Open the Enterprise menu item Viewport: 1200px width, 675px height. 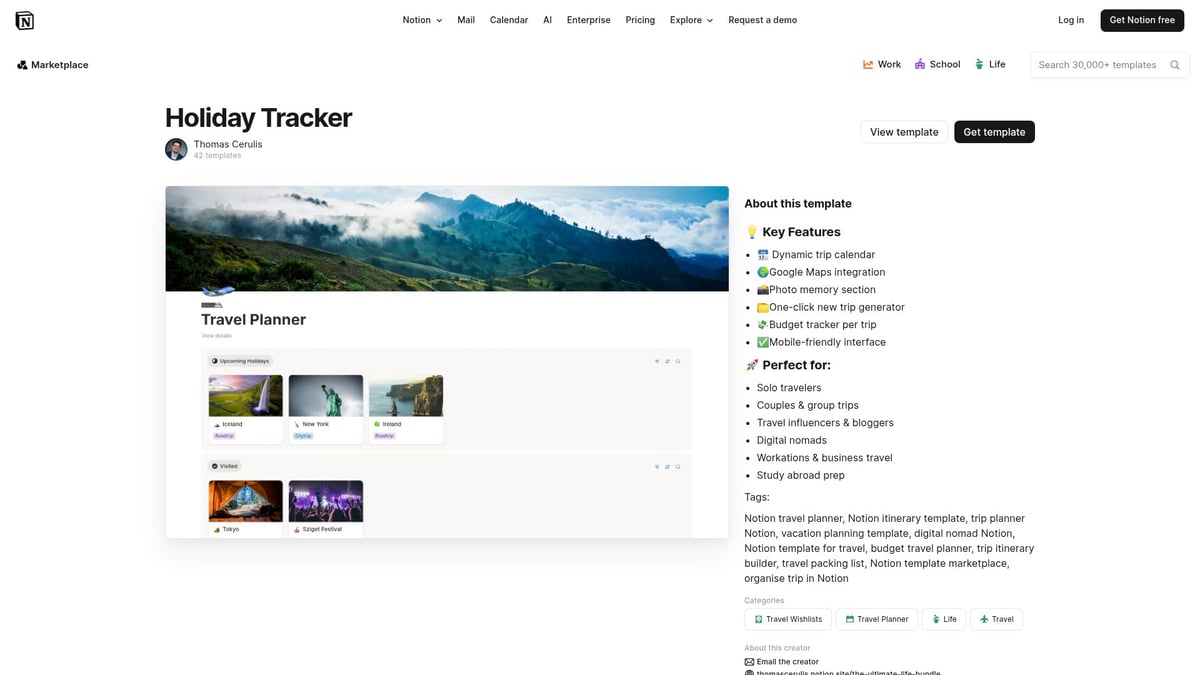[588, 19]
